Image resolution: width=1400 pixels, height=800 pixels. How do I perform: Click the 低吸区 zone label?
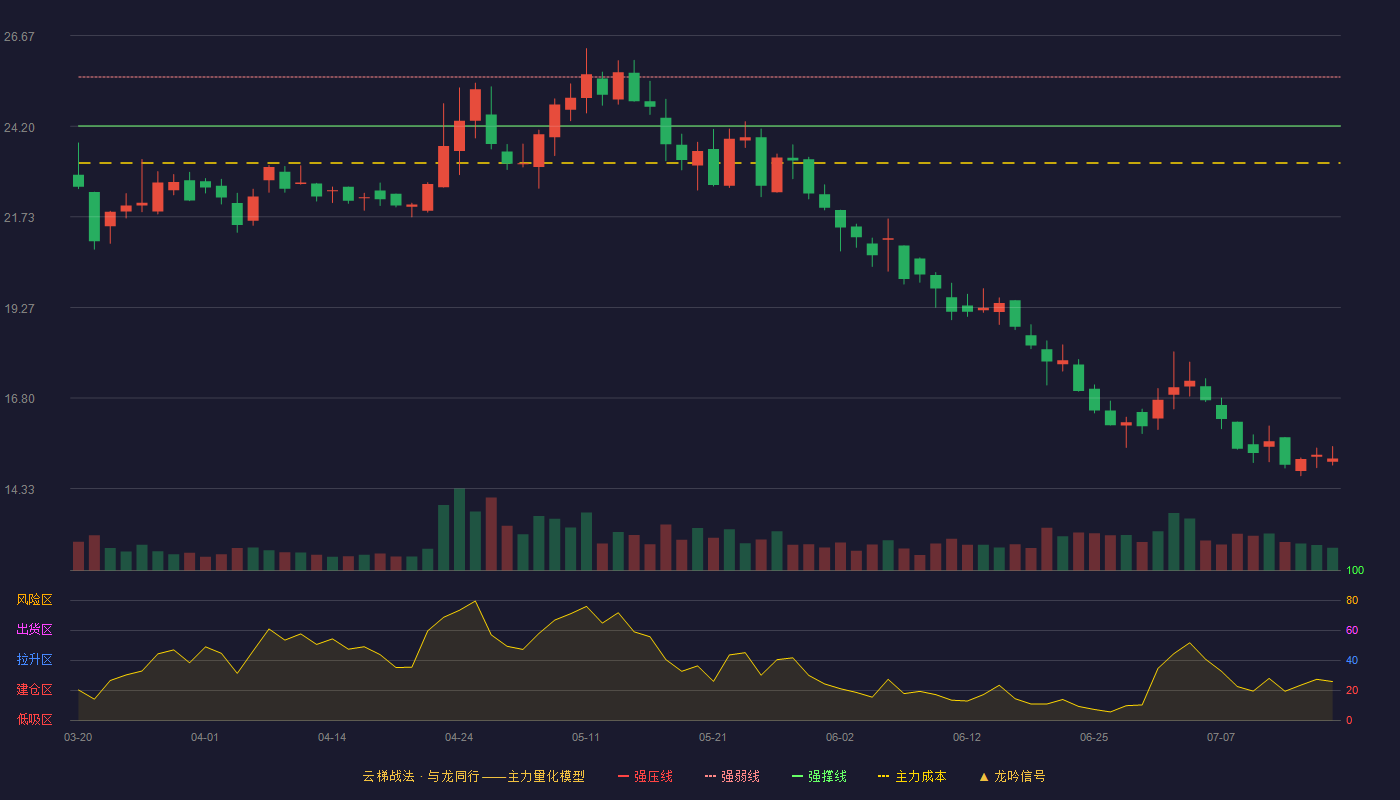(x=34, y=720)
